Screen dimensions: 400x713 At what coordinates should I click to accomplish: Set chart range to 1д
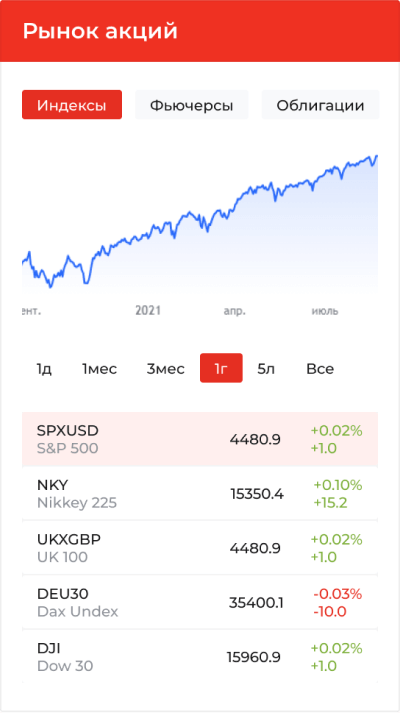(44, 368)
